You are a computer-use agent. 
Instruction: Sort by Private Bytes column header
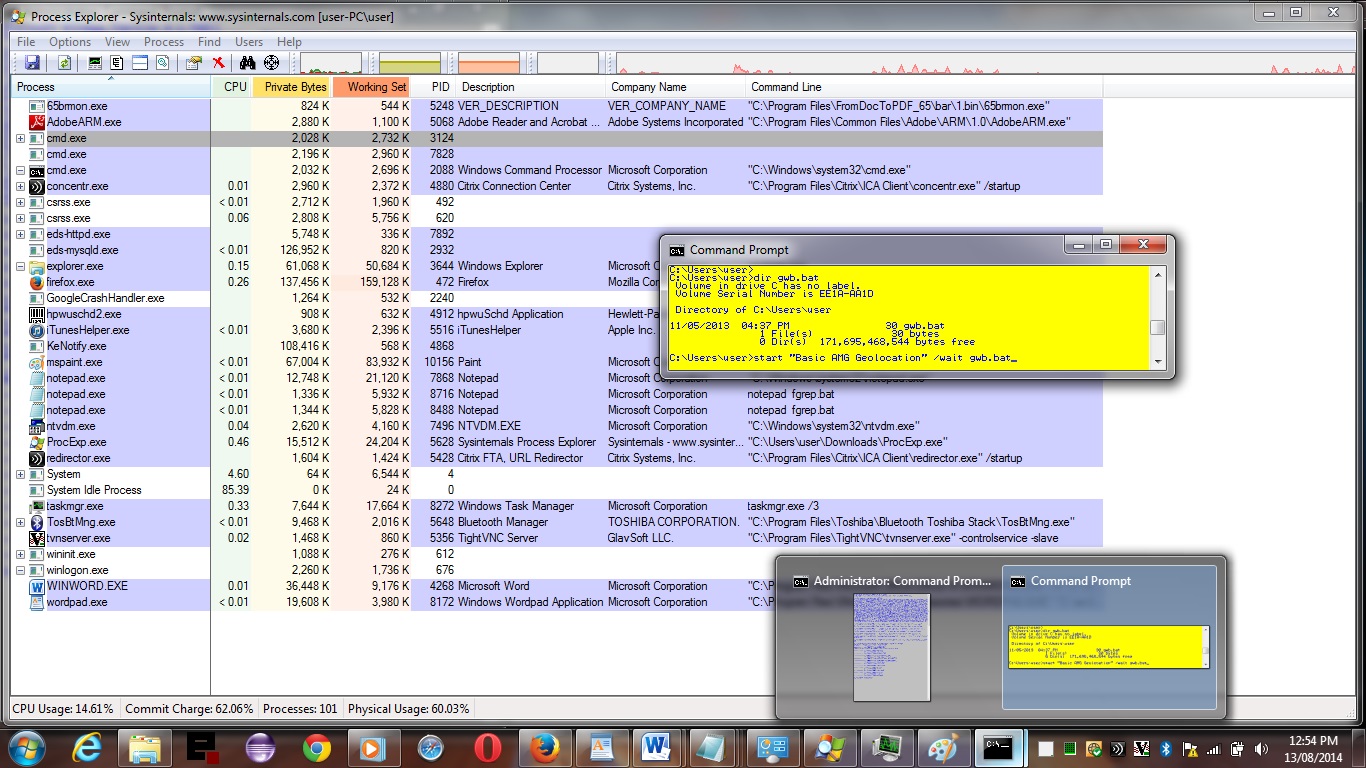295,87
